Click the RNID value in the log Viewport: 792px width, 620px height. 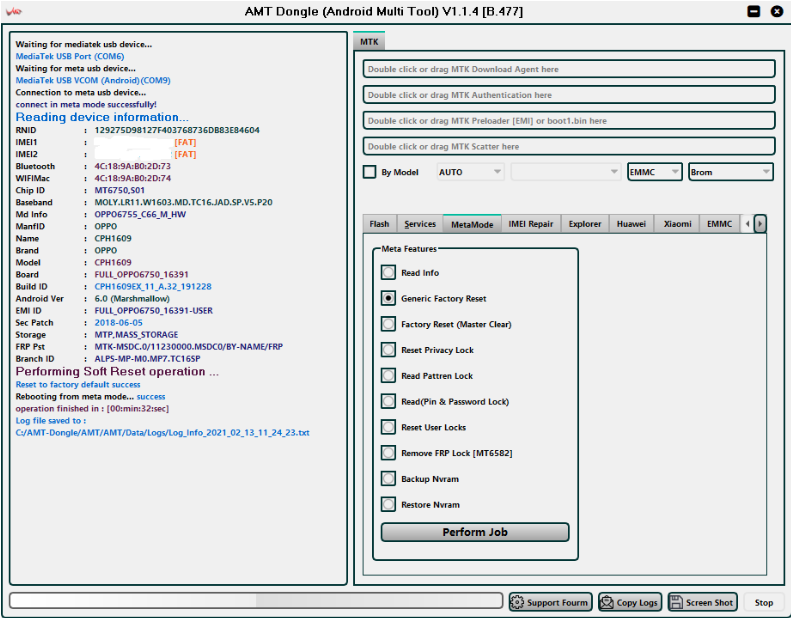point(177,130)
